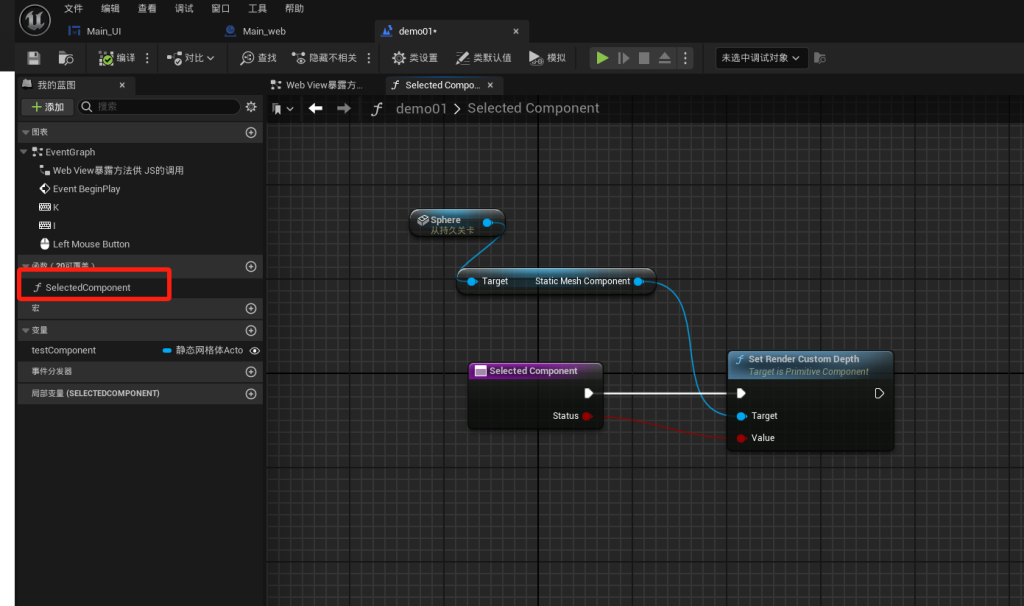Open the My Blueprint panel settings gear
The height and width of the screenshot is (606, 1024).
click(x=251, y=107)
